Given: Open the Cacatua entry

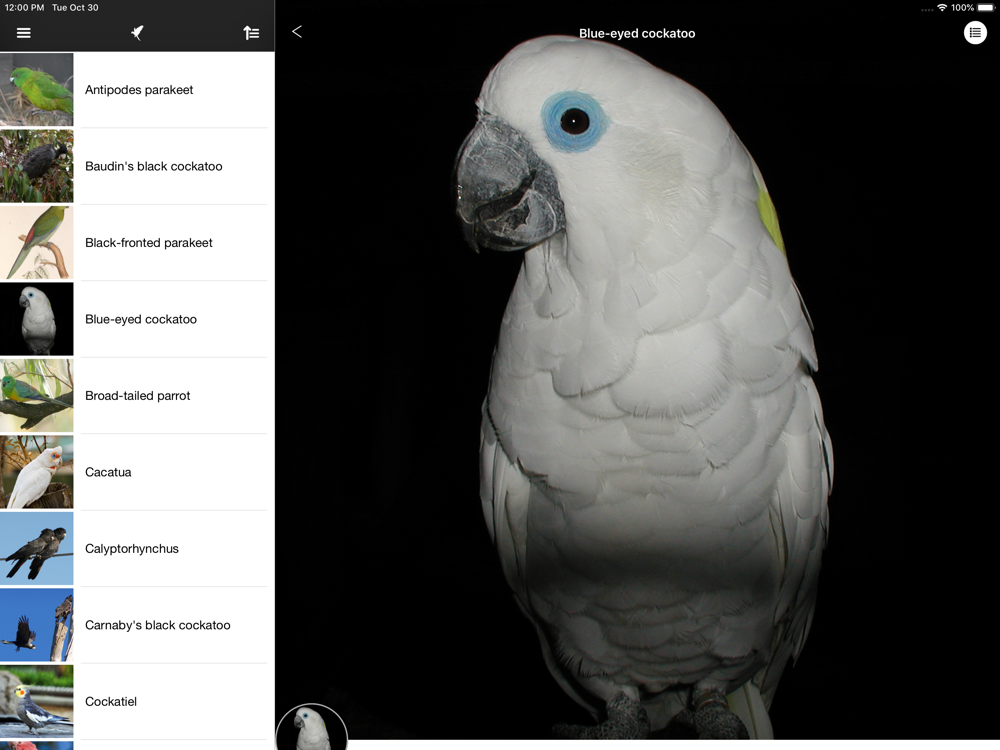Looking at the screenshot, I should [x=137, y=472].
